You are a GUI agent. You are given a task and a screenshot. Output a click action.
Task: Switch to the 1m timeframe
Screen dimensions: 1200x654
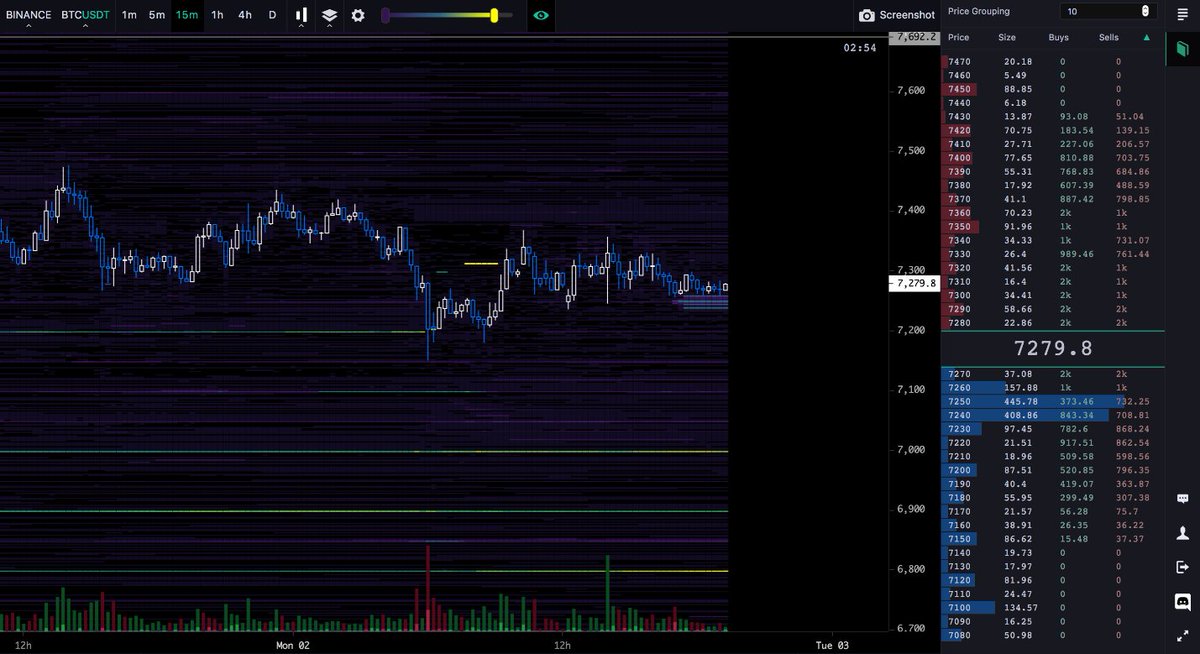pyautogui.click(x=129, y=15)
